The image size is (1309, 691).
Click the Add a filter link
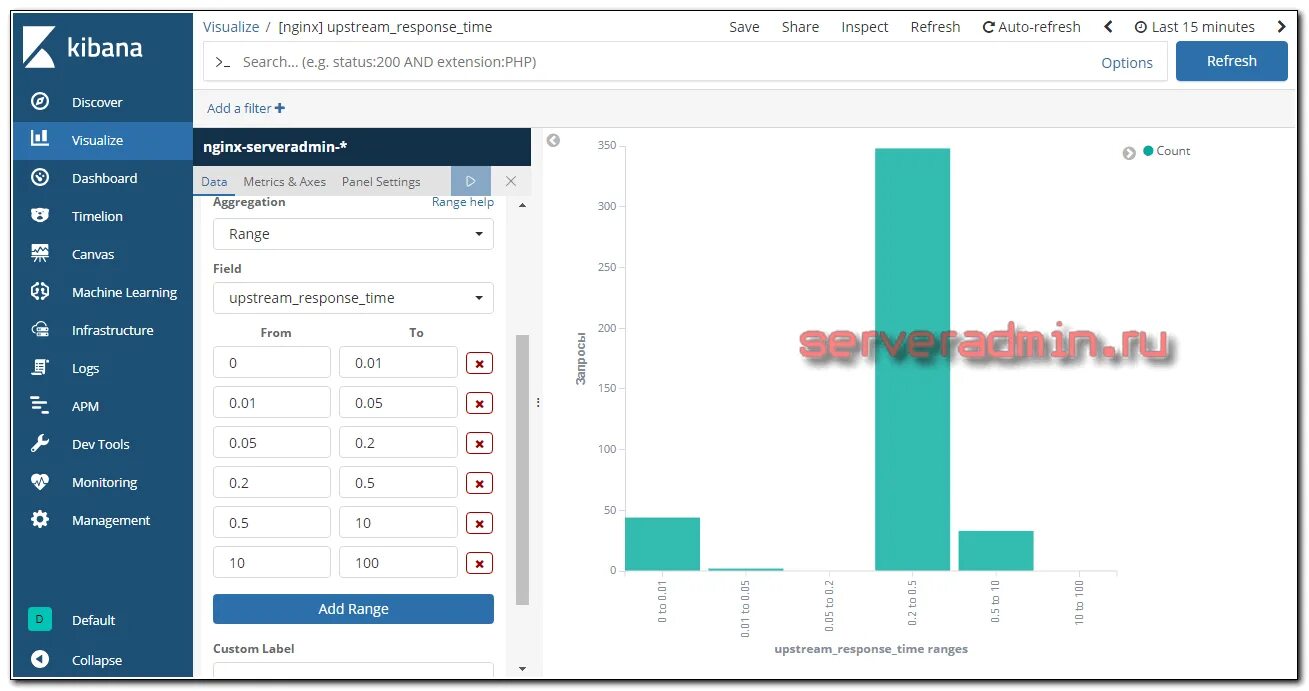click(x=246, y=108)
